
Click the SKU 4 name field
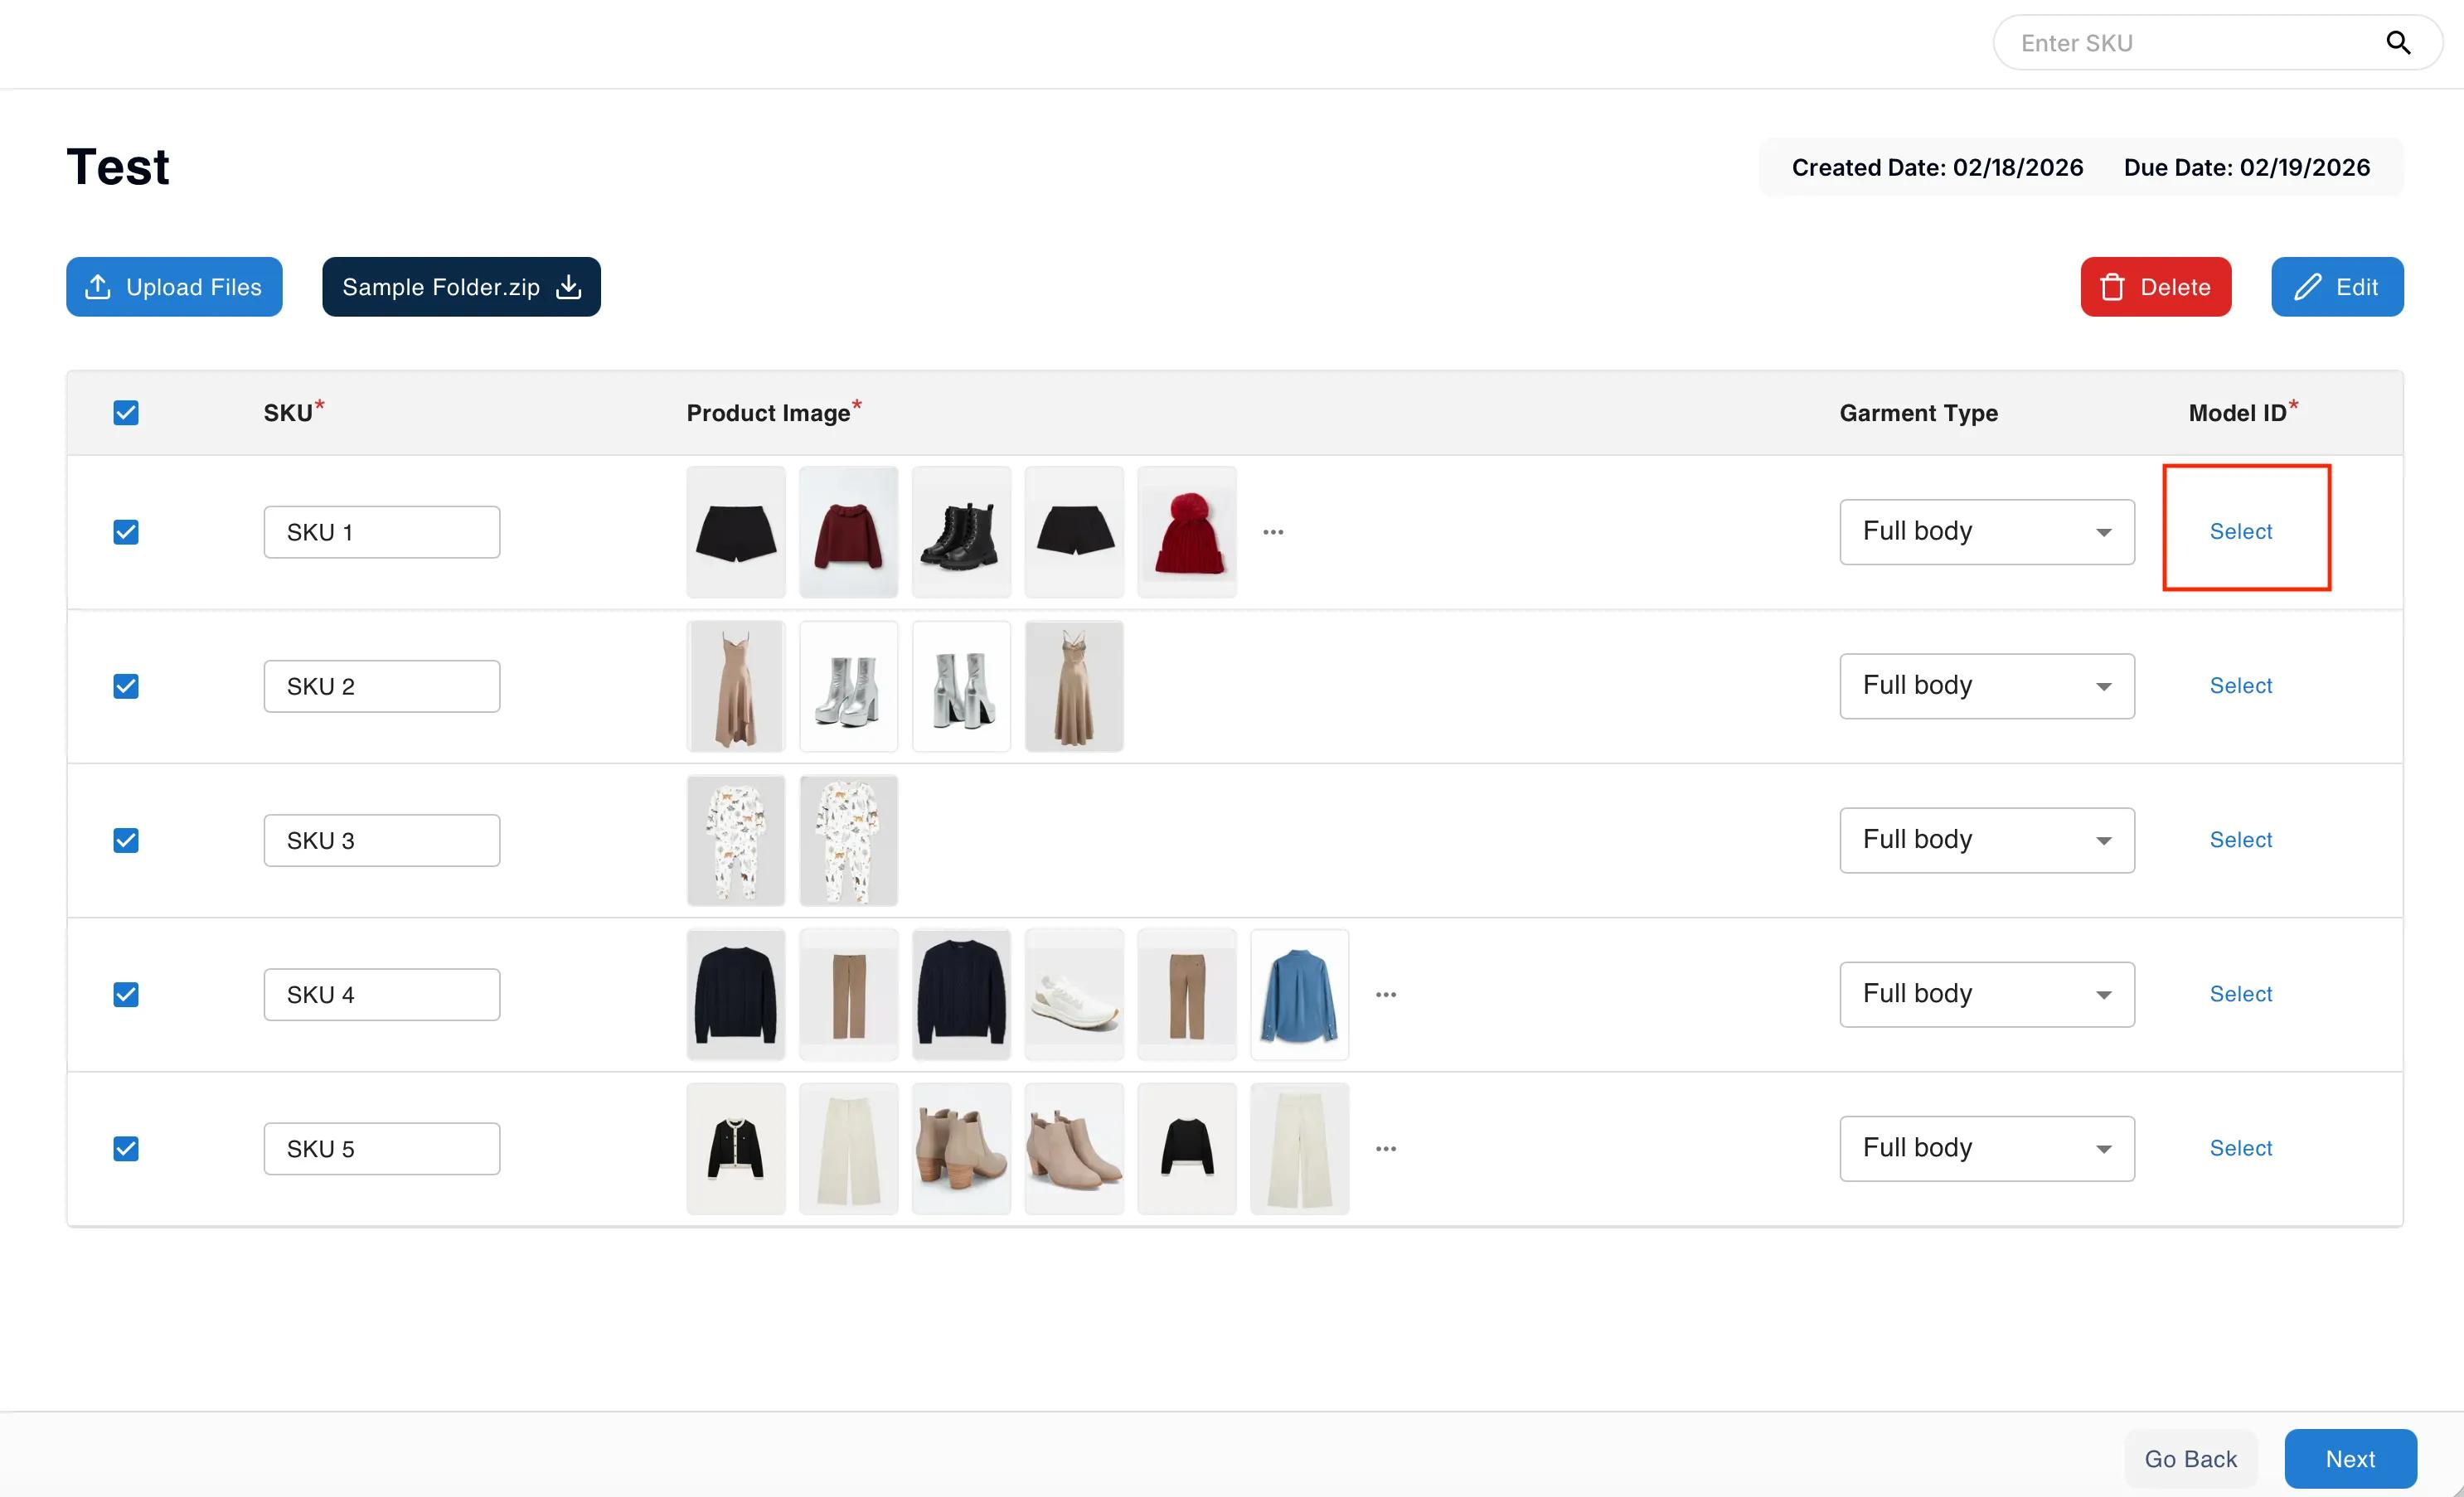coord(381,994)
